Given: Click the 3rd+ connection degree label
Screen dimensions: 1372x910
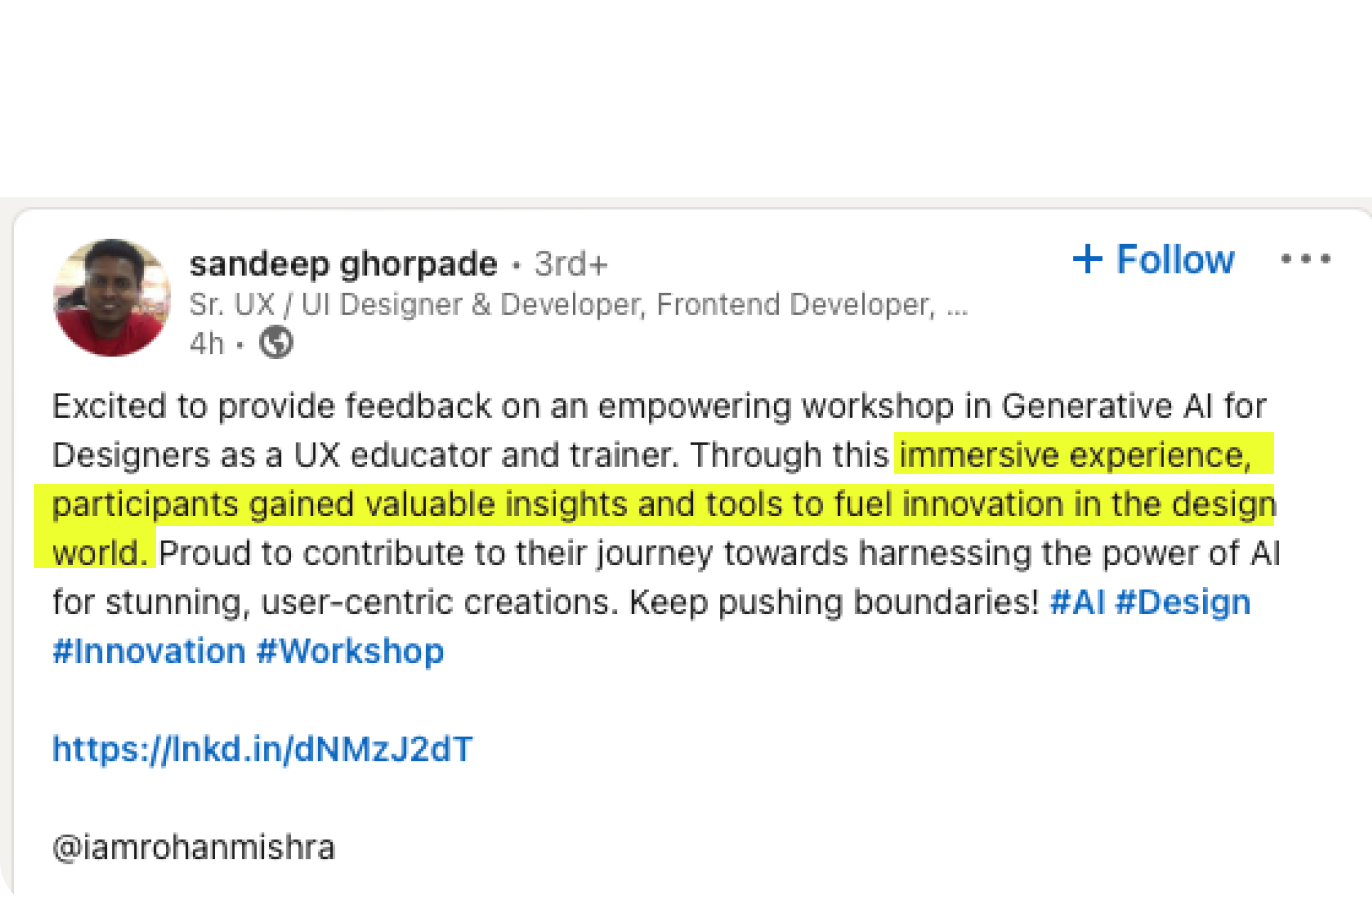Looking at the screenshot, I should coord(571,264).
